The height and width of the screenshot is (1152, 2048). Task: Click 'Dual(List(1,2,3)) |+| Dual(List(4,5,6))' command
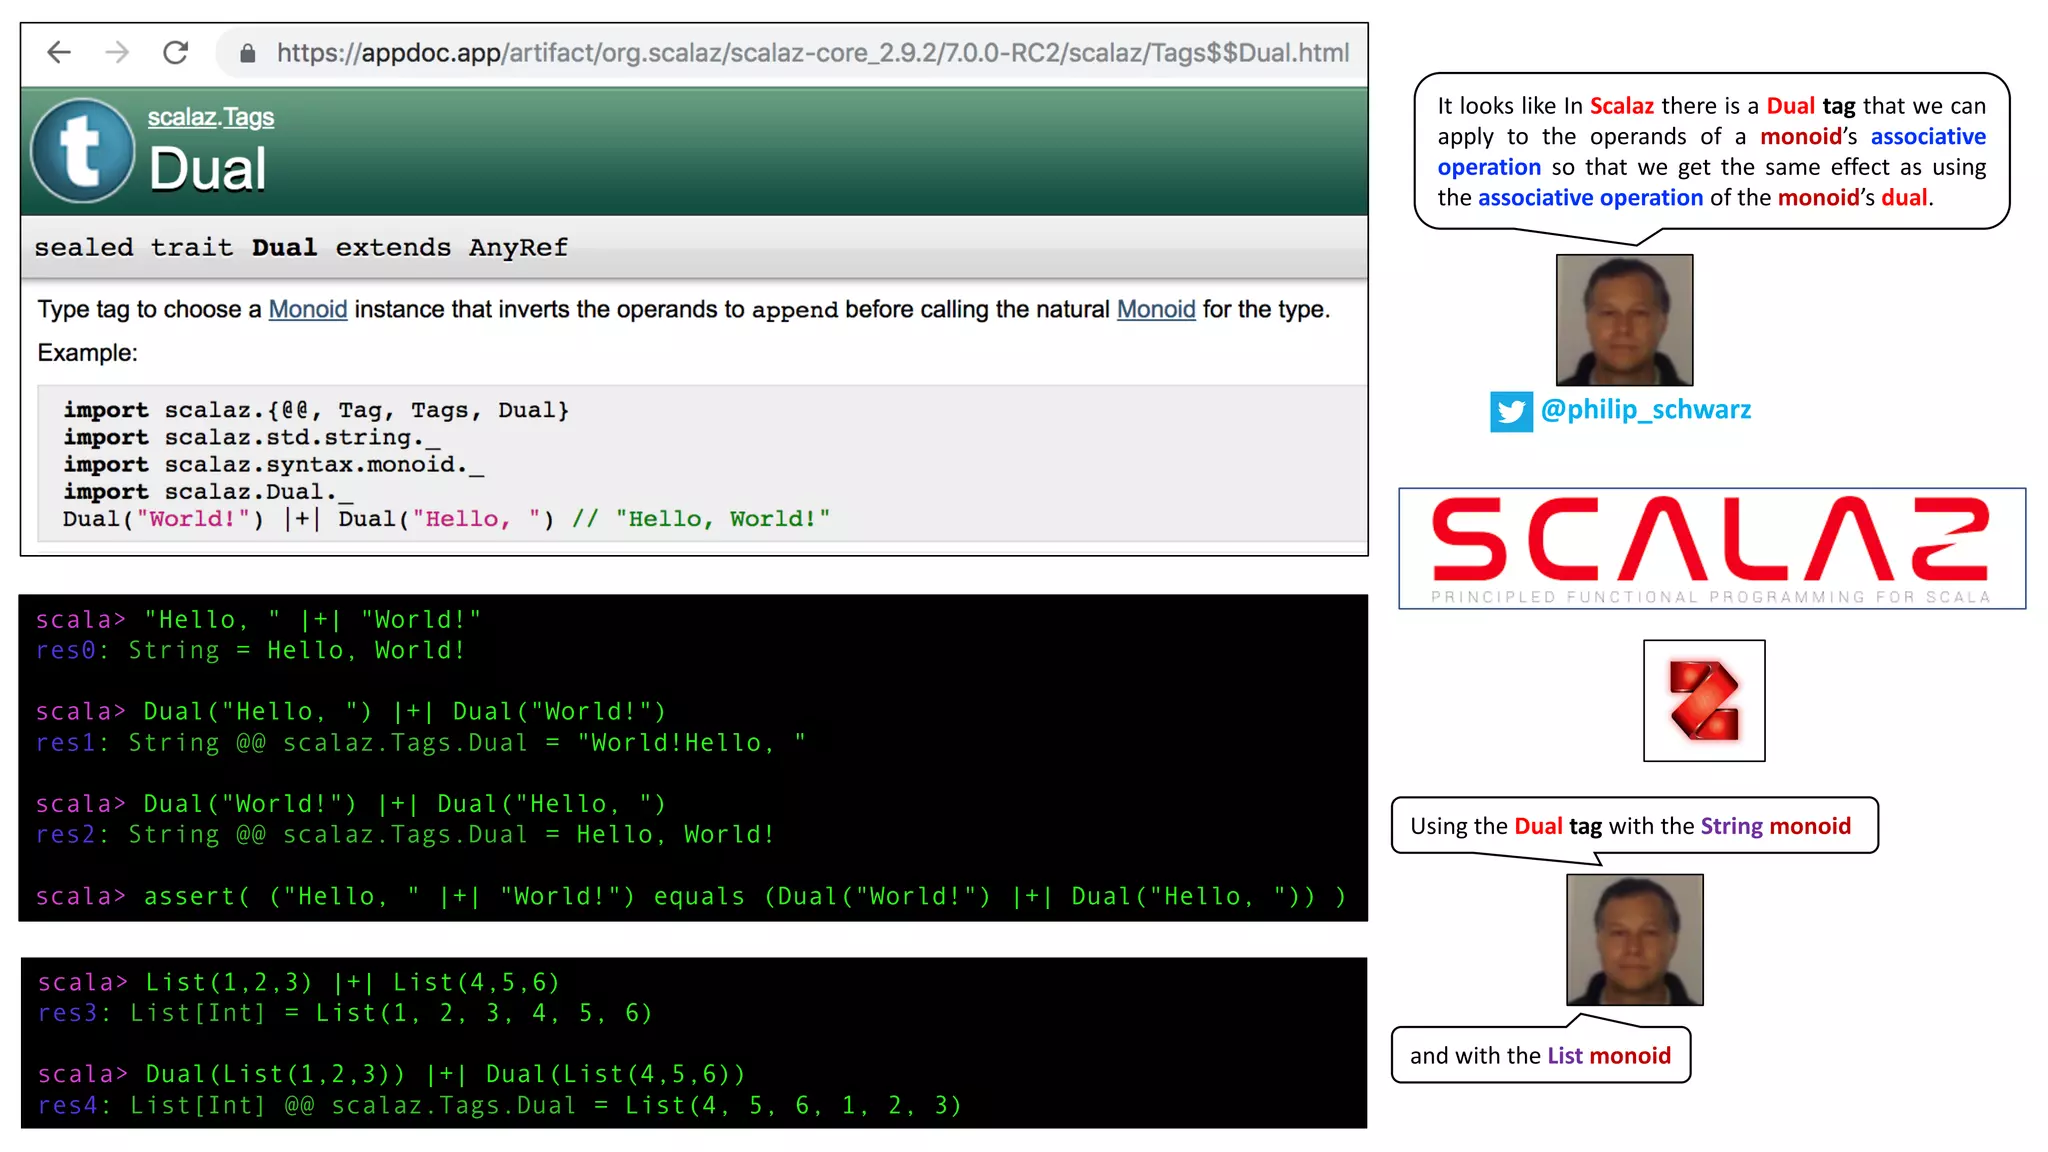pos(392,1075)
